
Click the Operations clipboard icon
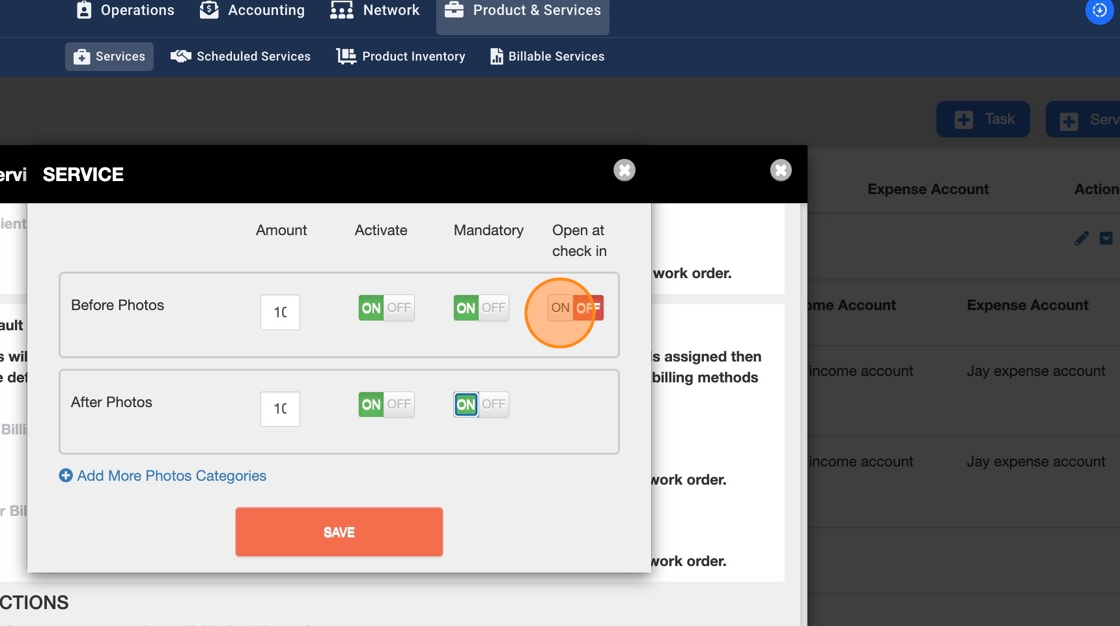84,10
